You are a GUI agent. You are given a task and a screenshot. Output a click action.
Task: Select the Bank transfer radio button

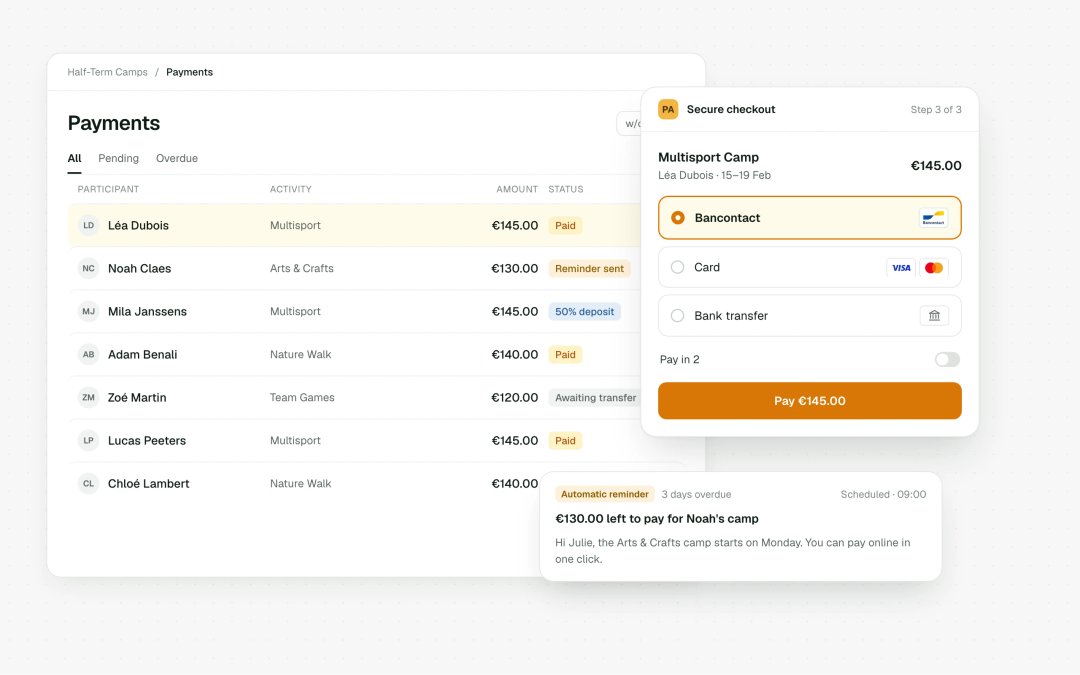(x=678, y=315)
